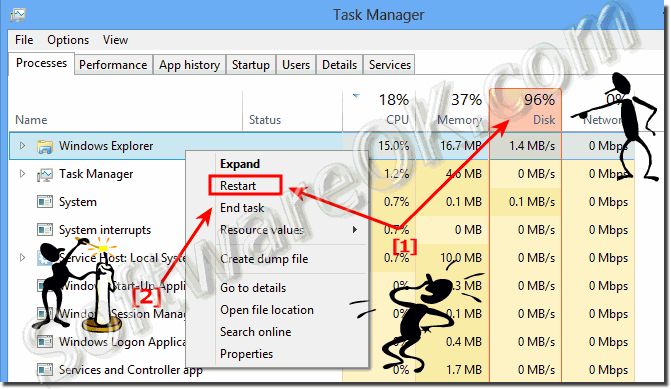Click the Windows Logon Application icon
Image resolution: width=671 pixels, height=389 pixels.
(x=45, y=342)
